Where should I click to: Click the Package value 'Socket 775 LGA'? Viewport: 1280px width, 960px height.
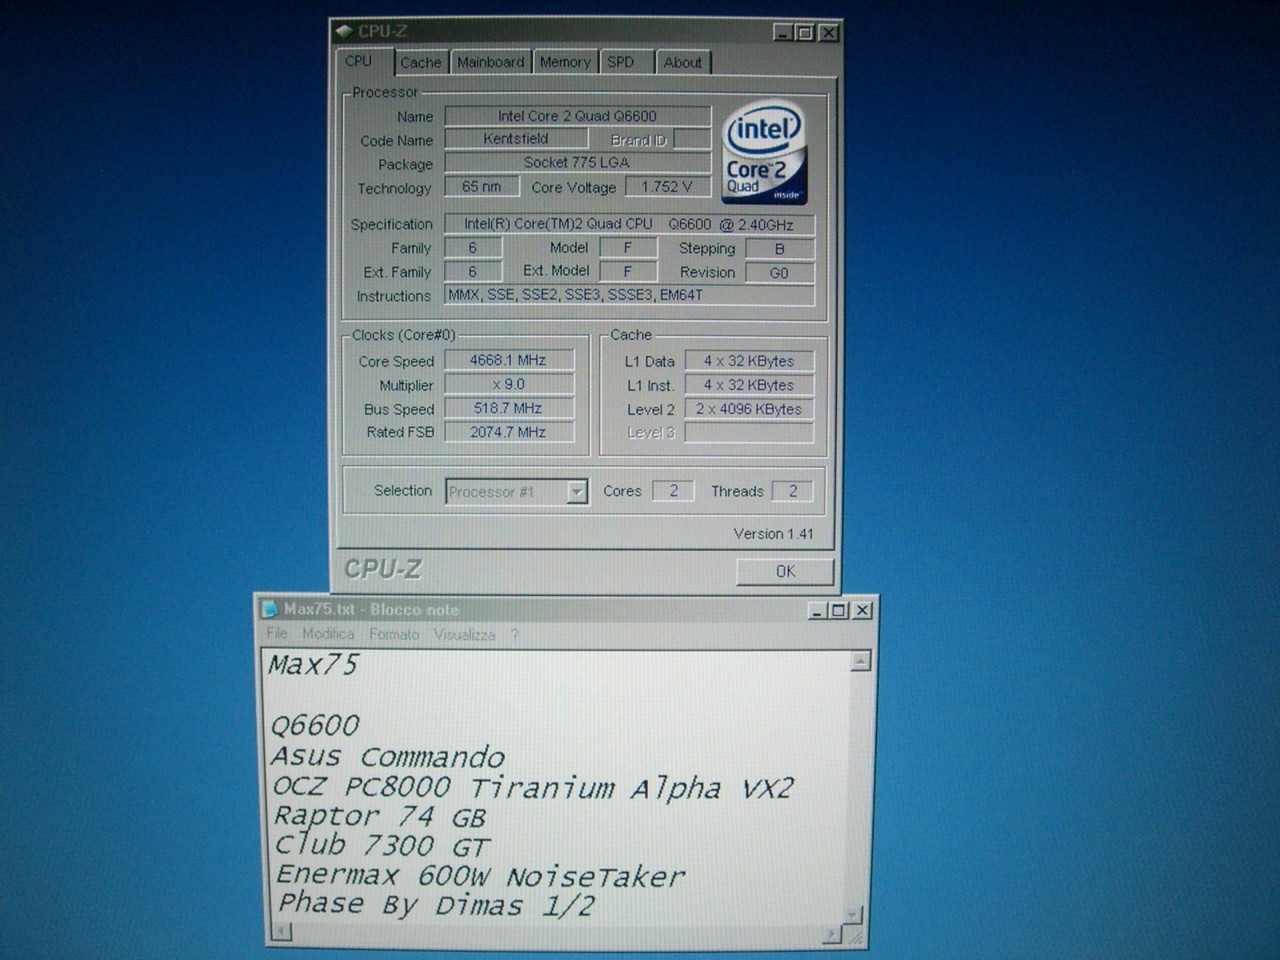coord(578,162)
